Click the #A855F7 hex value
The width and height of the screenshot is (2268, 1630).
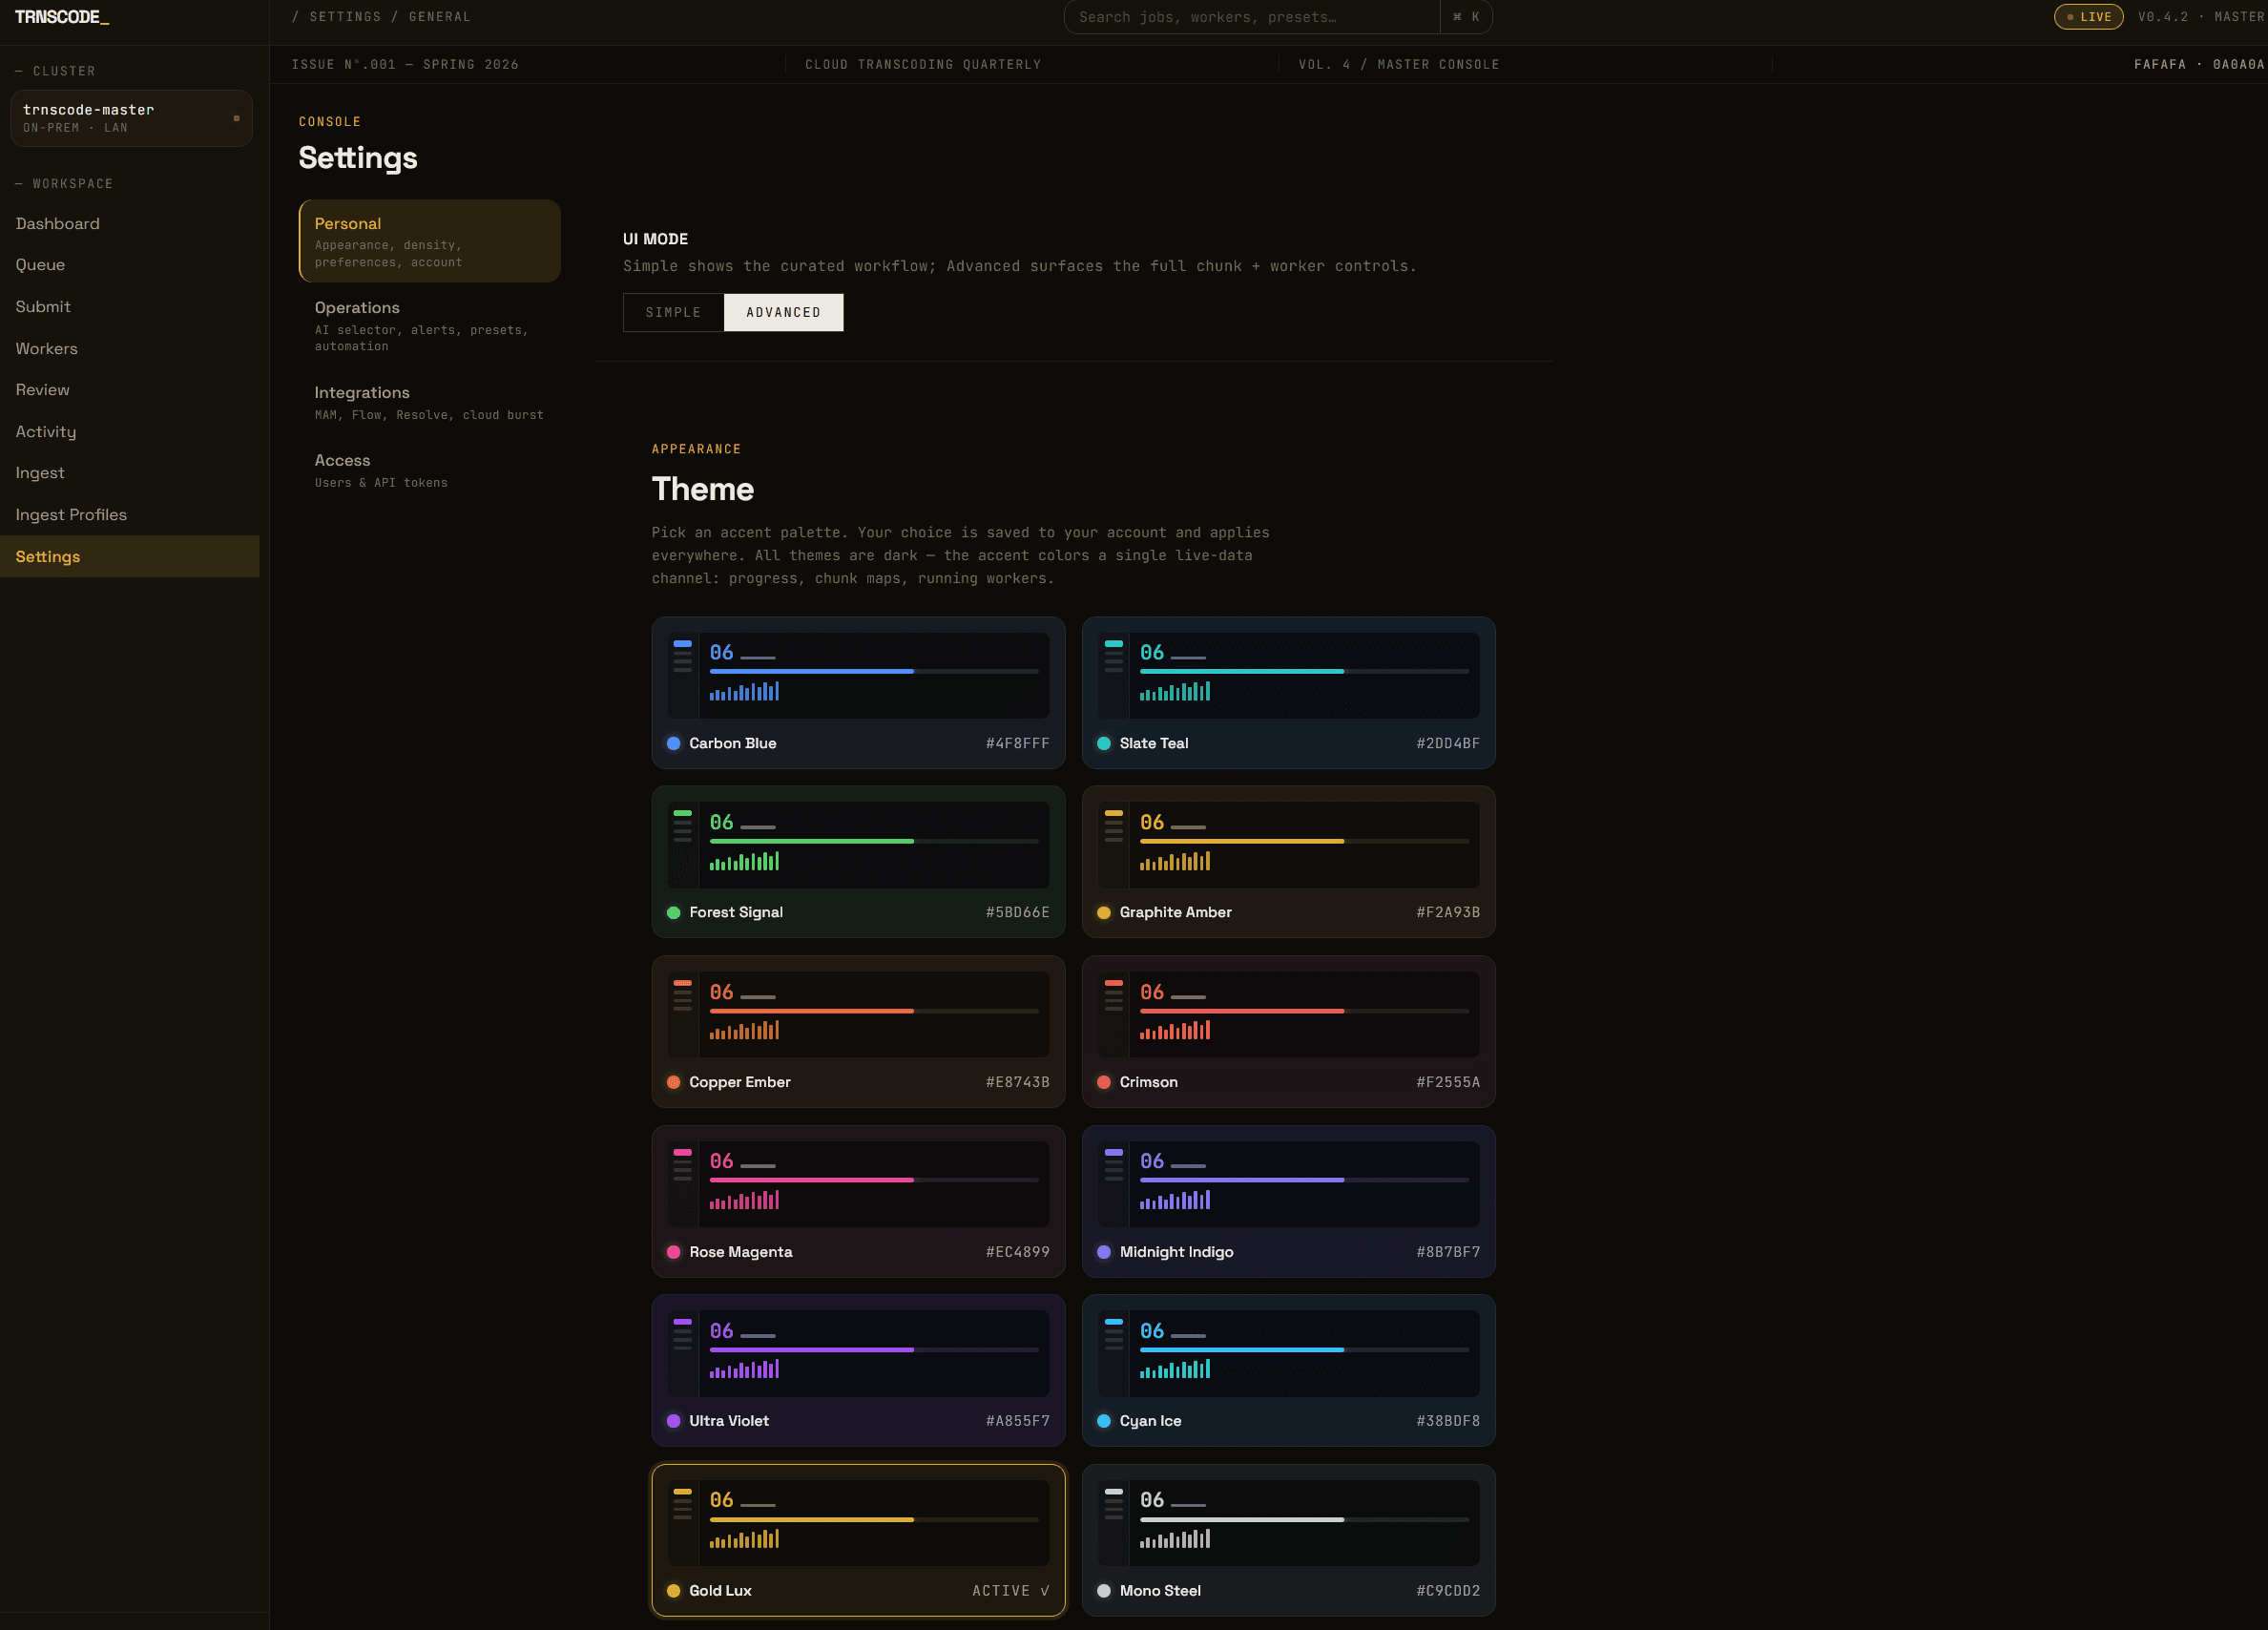tap(1017, 1421)
